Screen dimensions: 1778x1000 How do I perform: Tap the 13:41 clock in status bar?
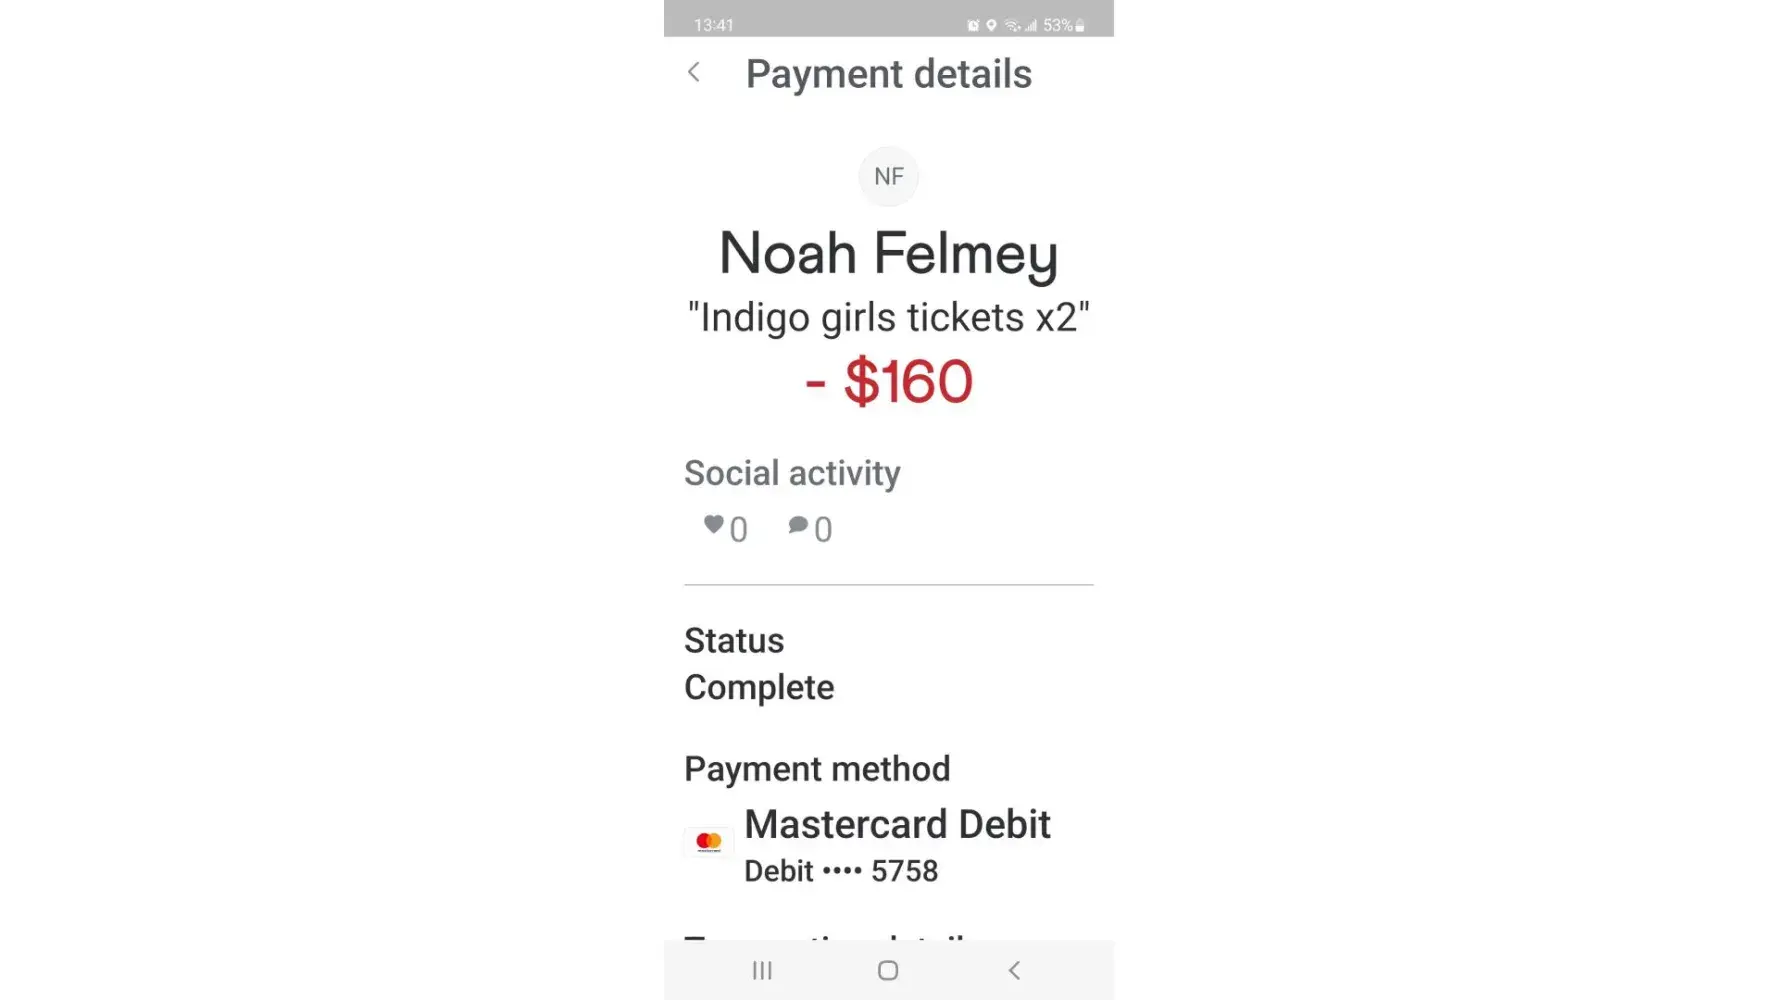point(714,25)
